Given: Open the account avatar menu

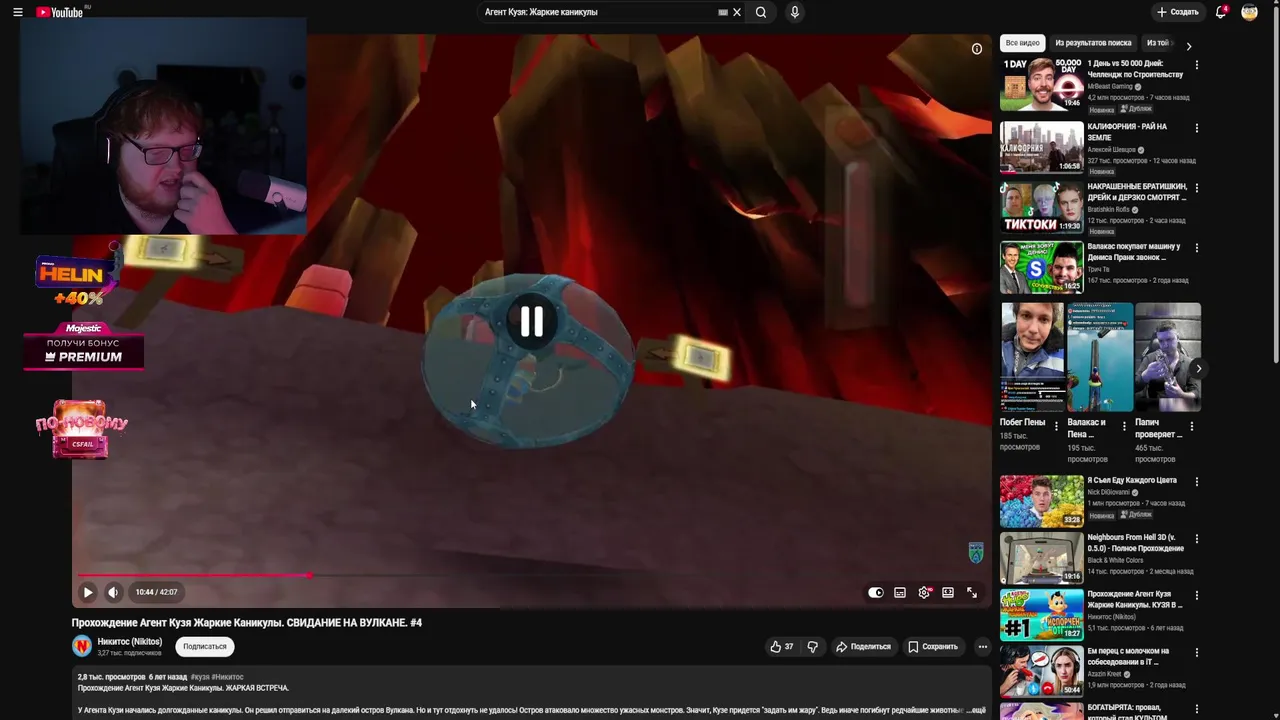Looking at the screenshot, I should click(x=1249, y=12).
